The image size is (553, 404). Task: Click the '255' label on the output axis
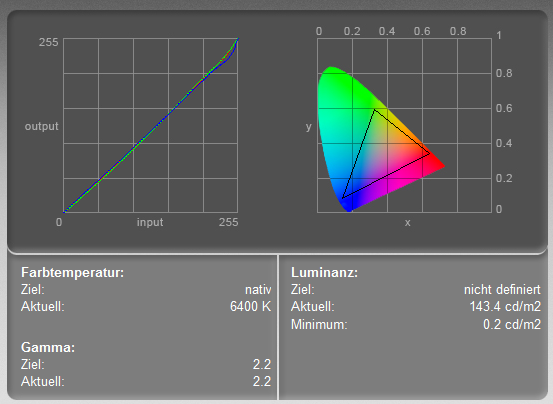[x=48, y=42]
